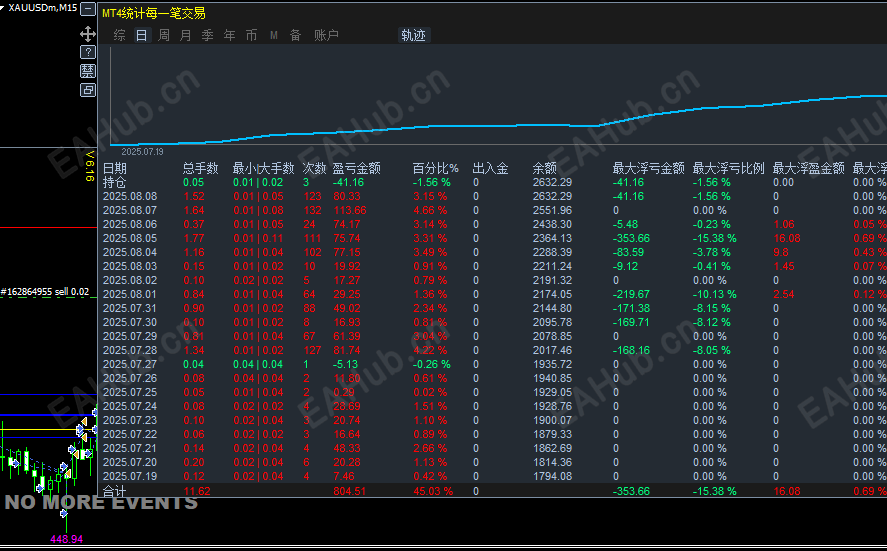Screen dimensions: 887x551
Task: Select the 2025.07.31 date row
Action: tap(492, 308)
